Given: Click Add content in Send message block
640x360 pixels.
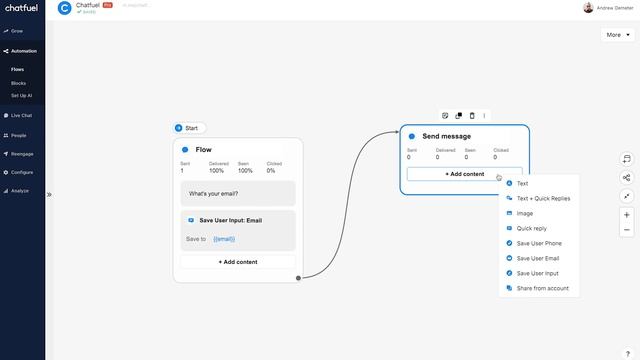Looking at the screenshot, I should [x=464, y=174].
